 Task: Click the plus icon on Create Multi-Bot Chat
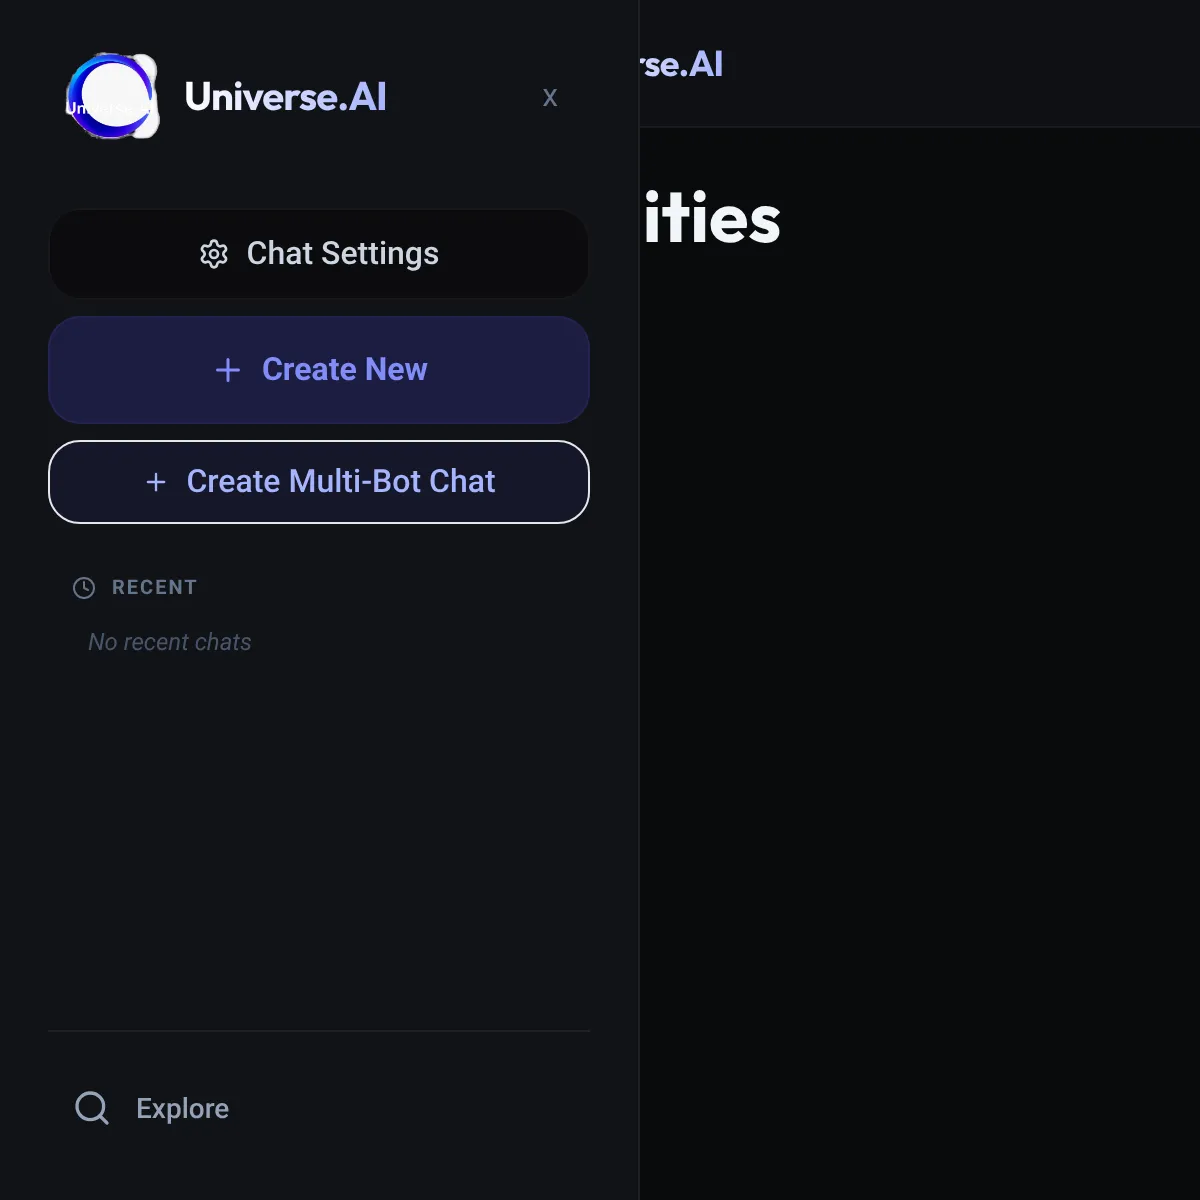click(156, 482)
